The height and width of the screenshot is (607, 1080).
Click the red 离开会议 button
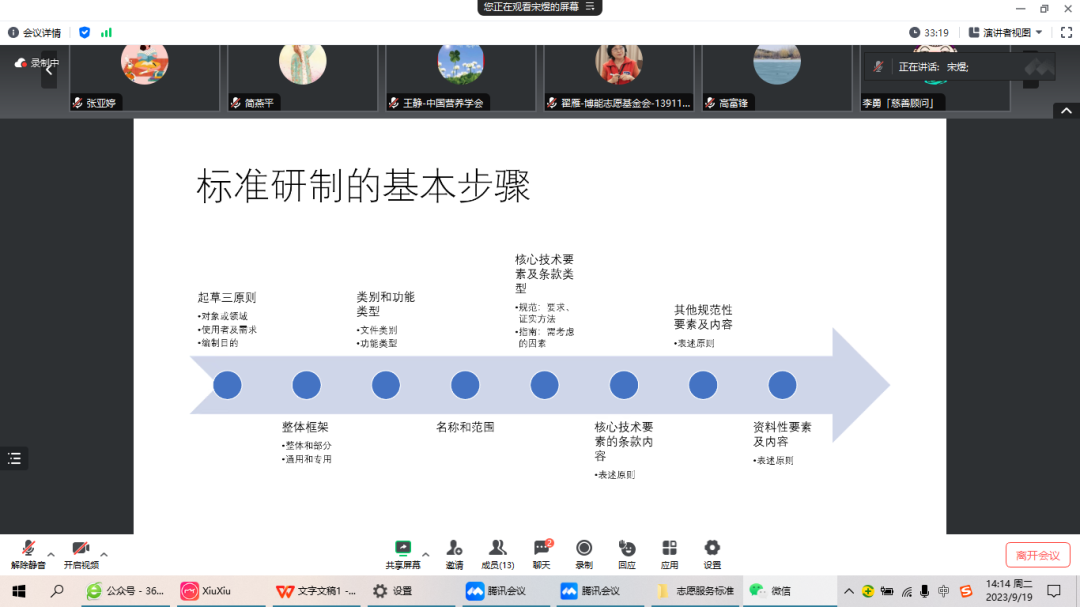(x=1038, y=555)
